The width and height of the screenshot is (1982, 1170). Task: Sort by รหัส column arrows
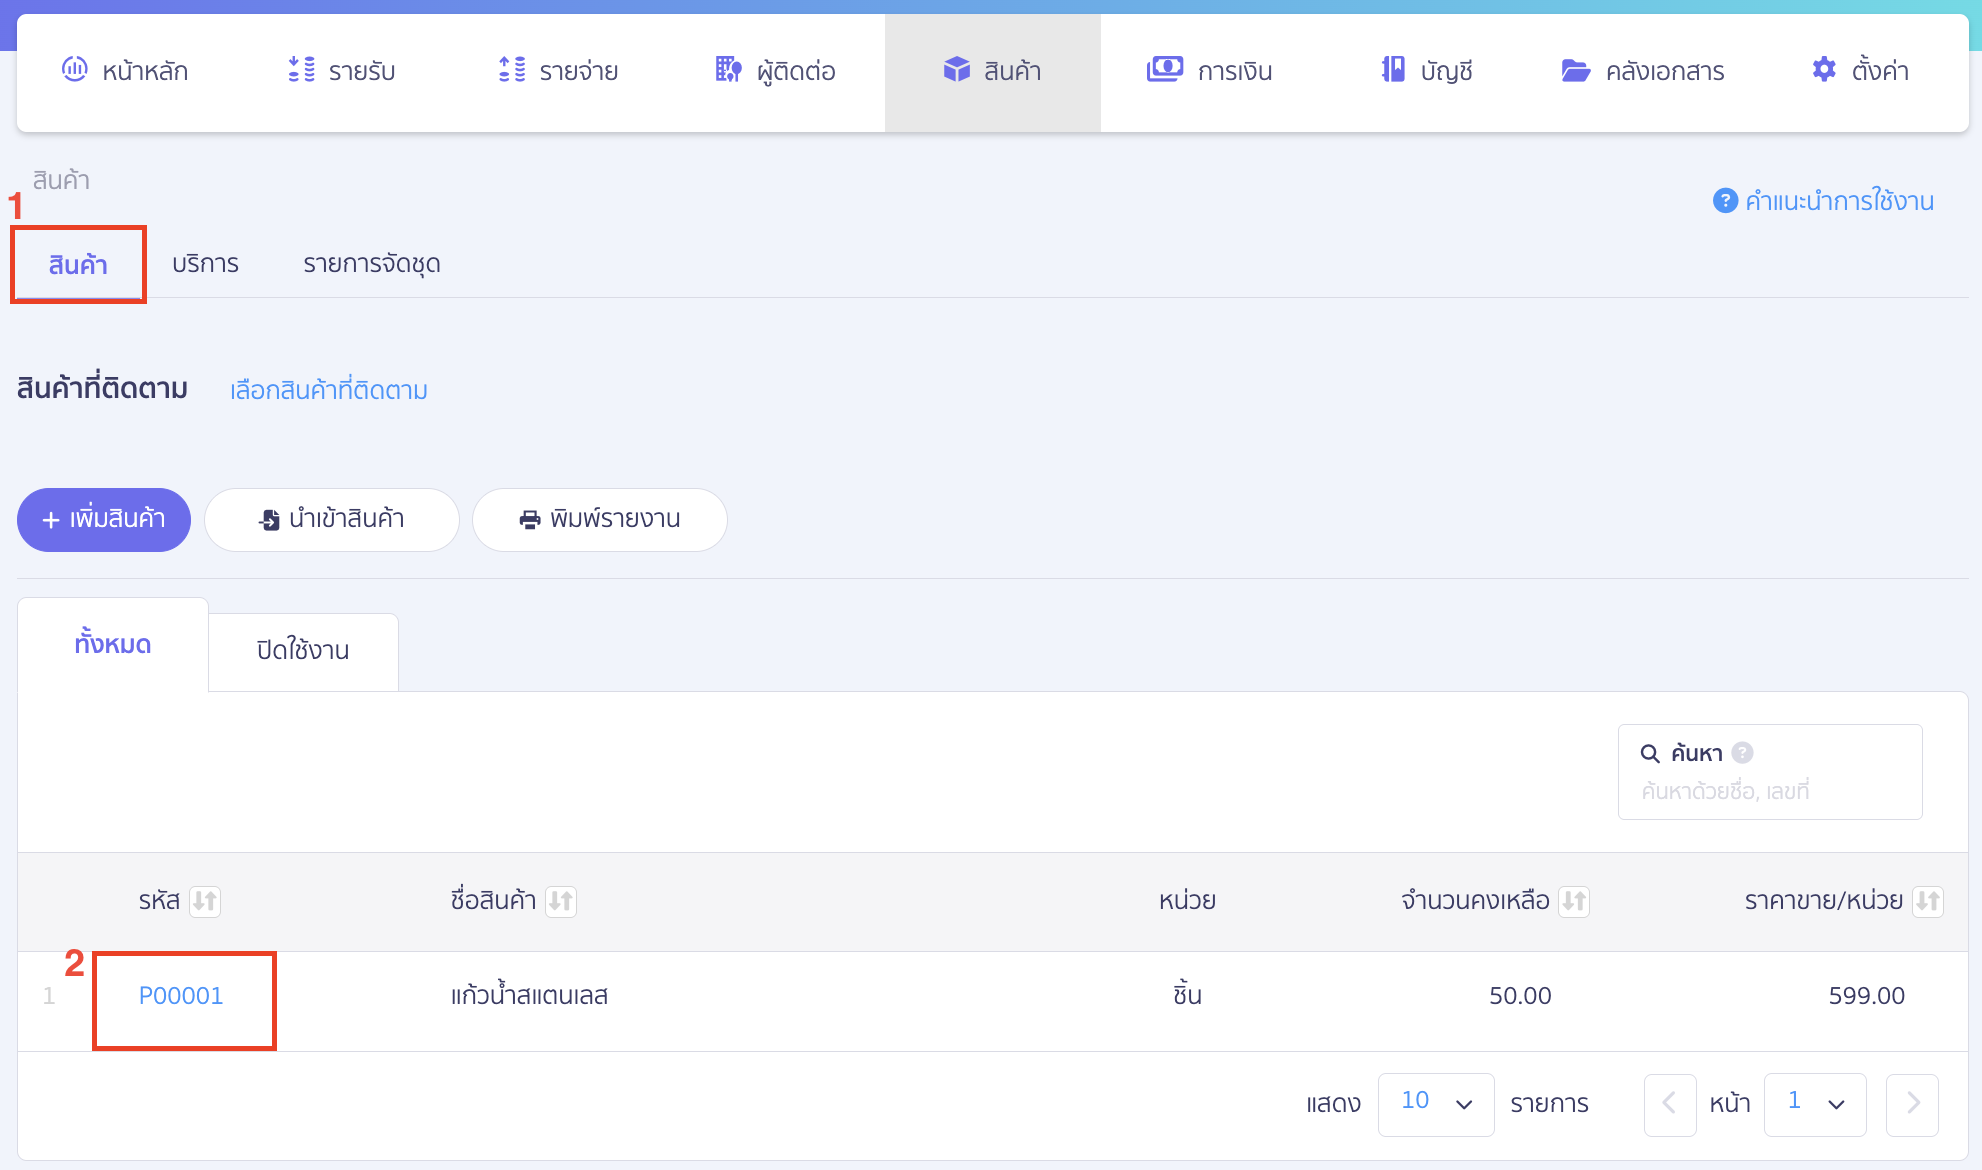(x=205, y=901)
